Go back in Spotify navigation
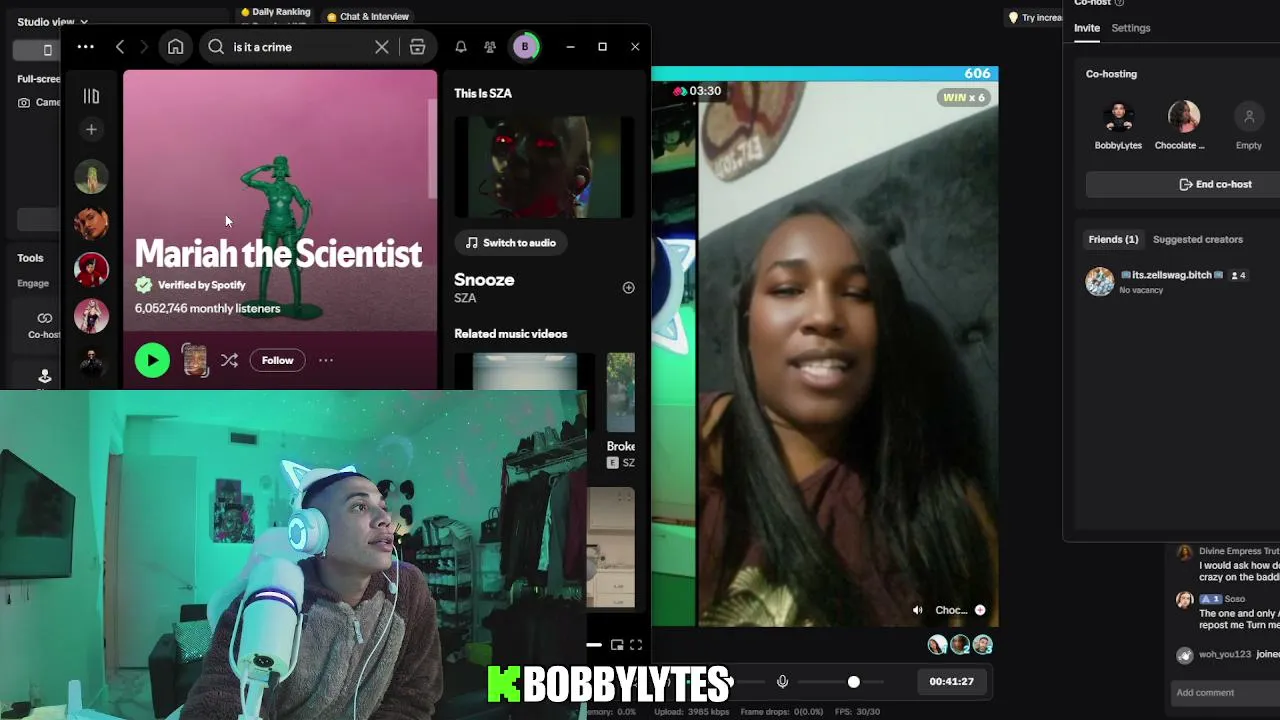This screenshot has height=720, width=1280. pyautogui.click(x=120, y=47)
